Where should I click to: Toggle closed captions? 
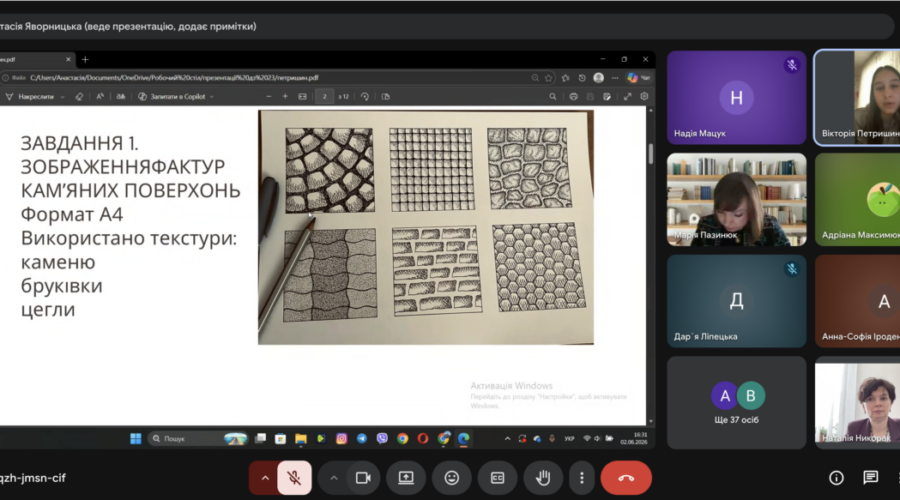tap(497, 478)
